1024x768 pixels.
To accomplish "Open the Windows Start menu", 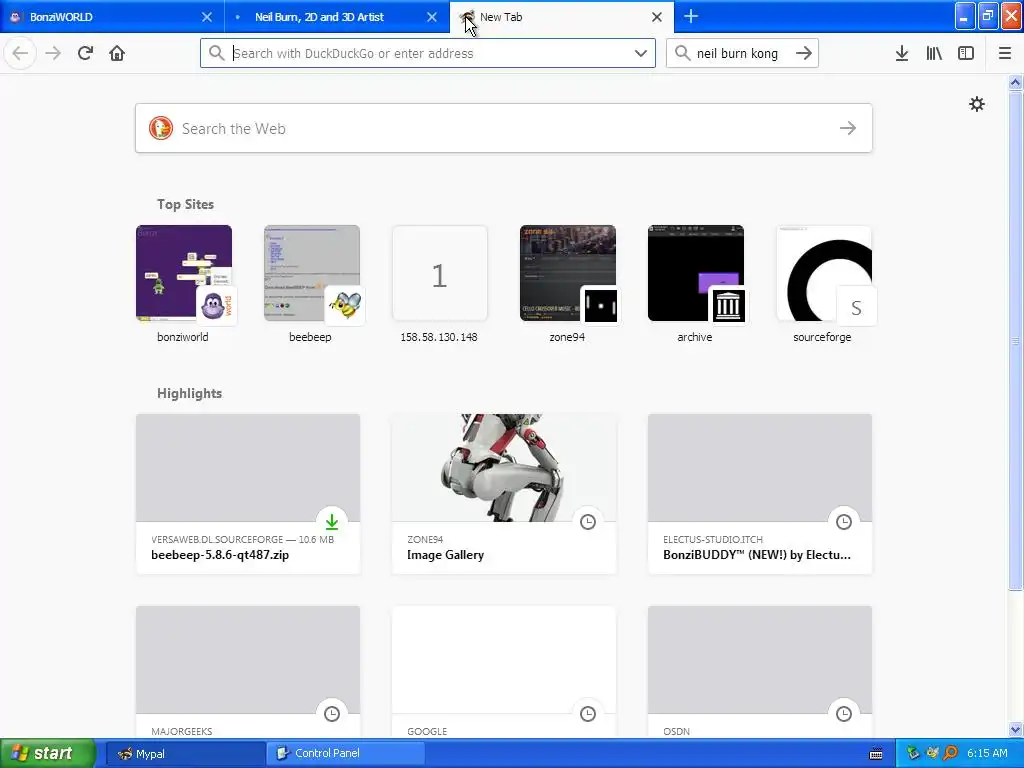I will (48, 753).
